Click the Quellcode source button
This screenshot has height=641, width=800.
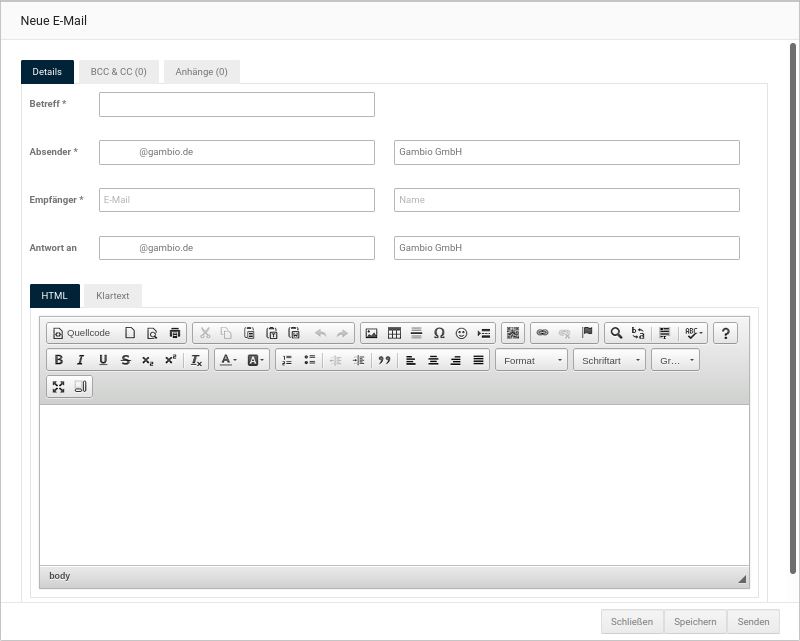(81, 333)
